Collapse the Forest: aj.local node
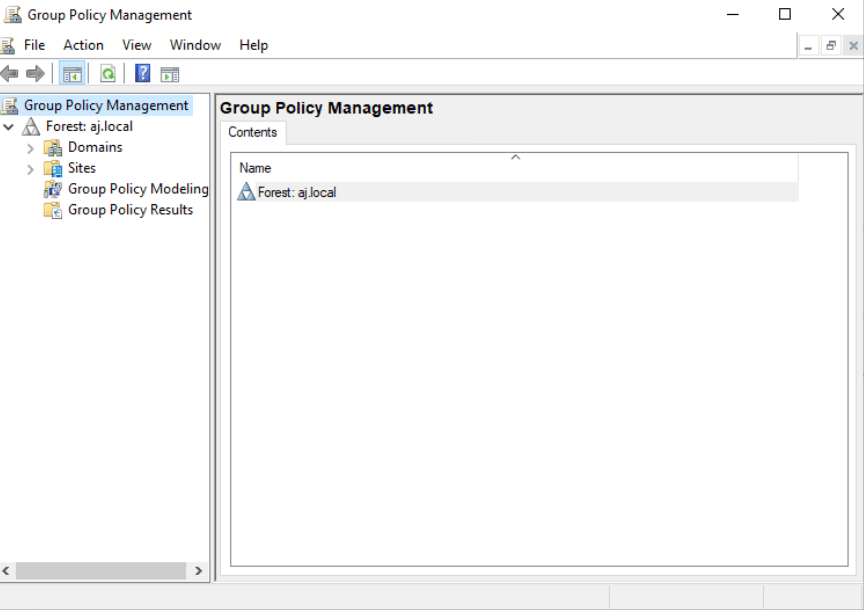 coord(9,127)
